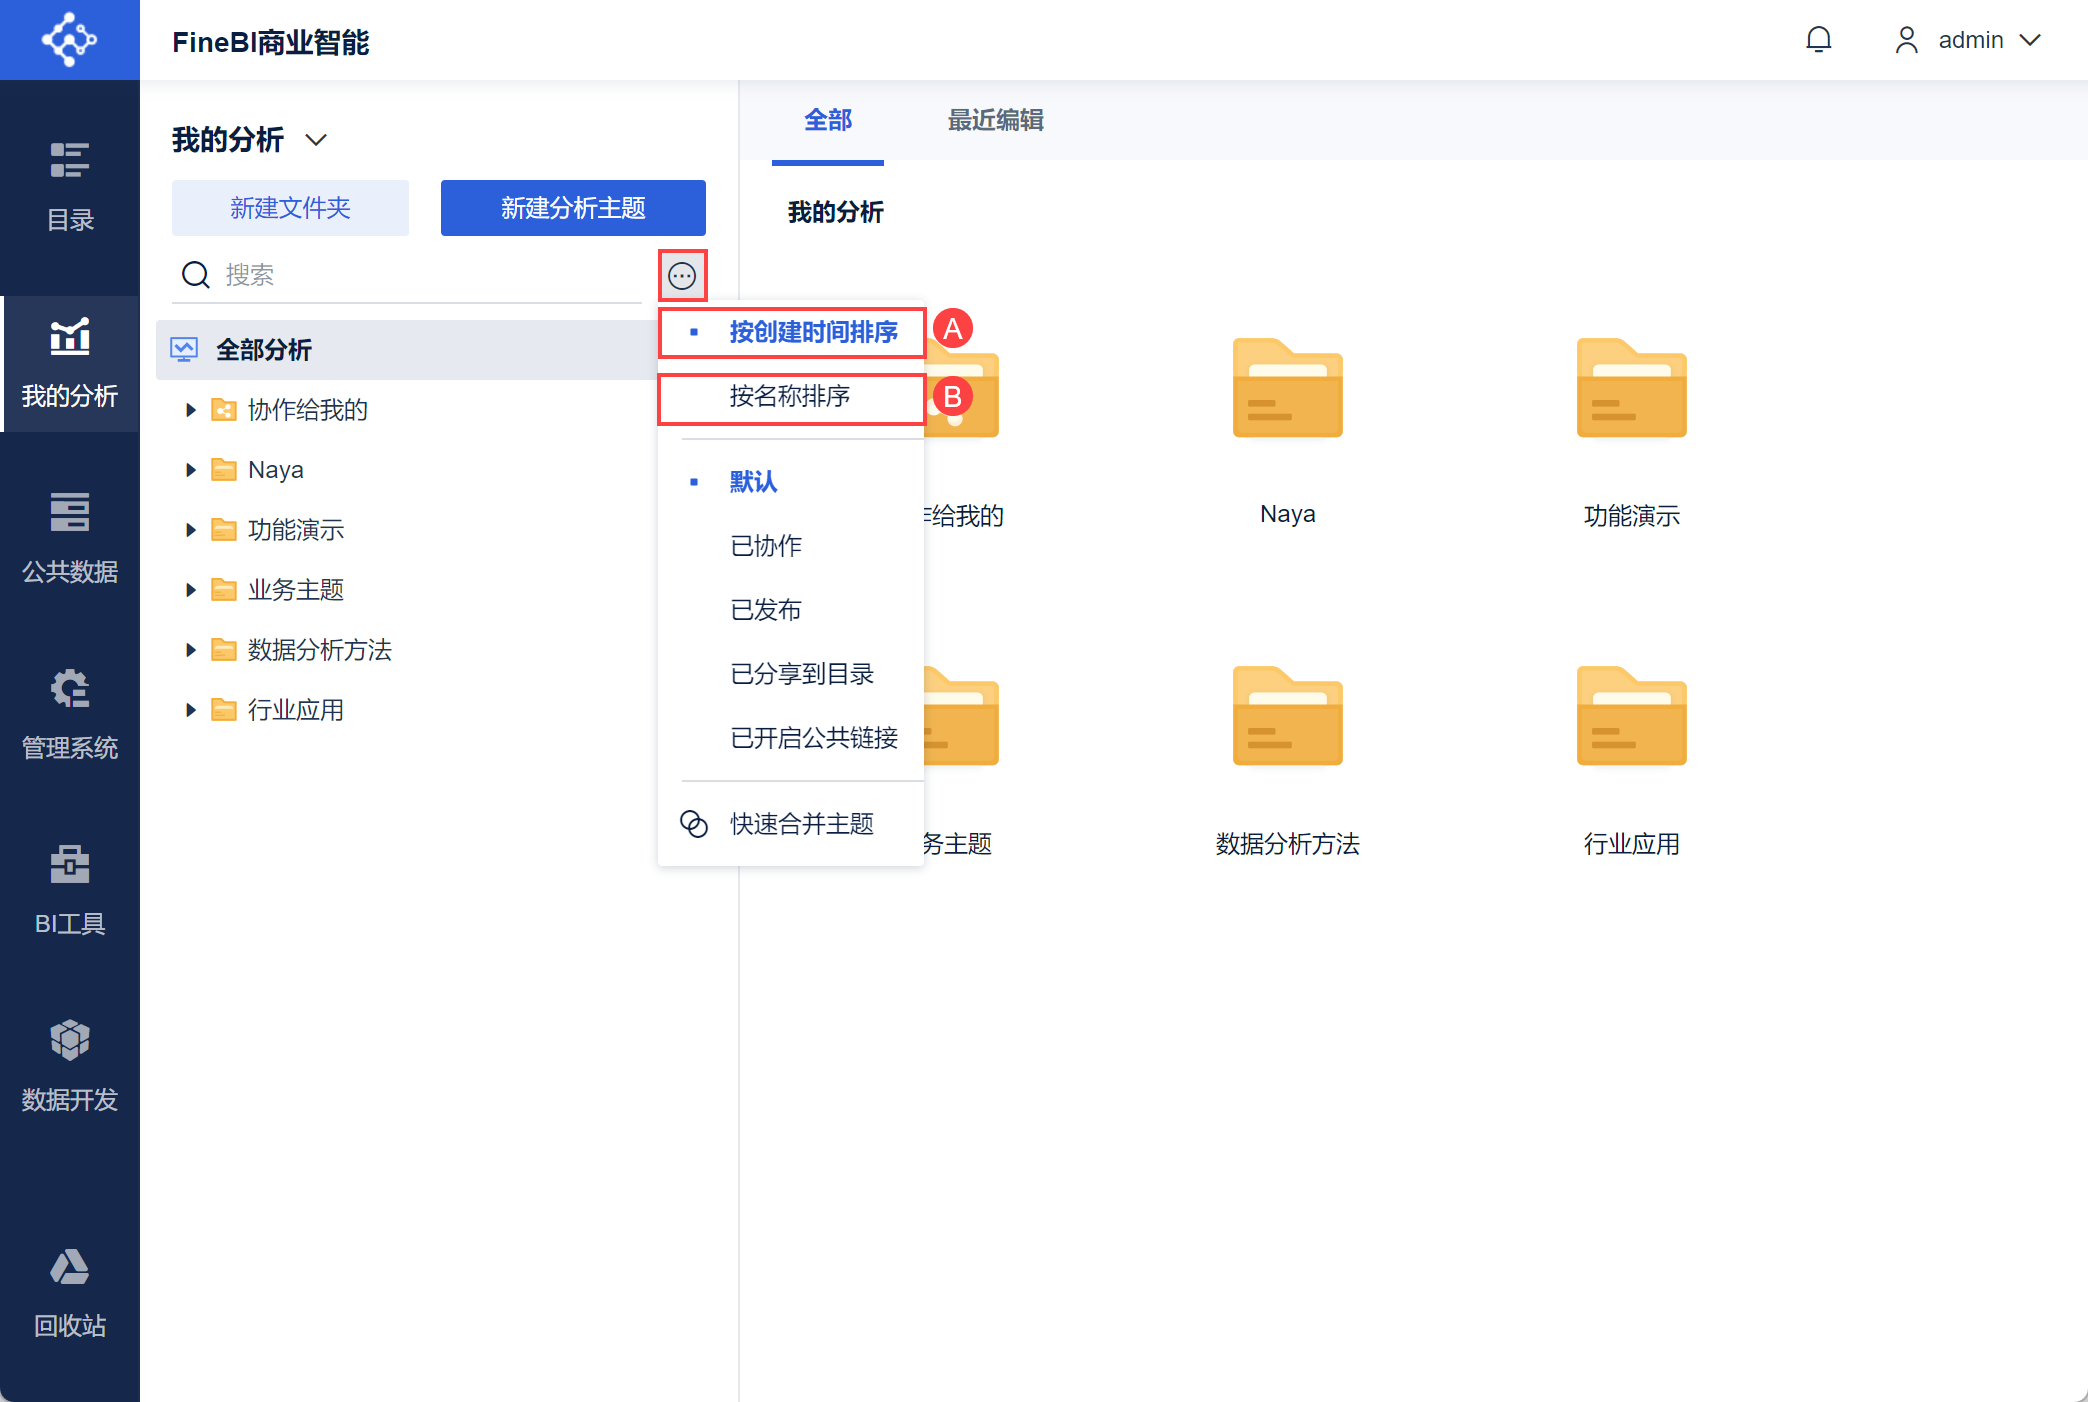Image resolution: width=2088 pixels, height=1402 pixels.
Task: Open the 目录 directory sidebar icon
Action: tap(70, 186)
